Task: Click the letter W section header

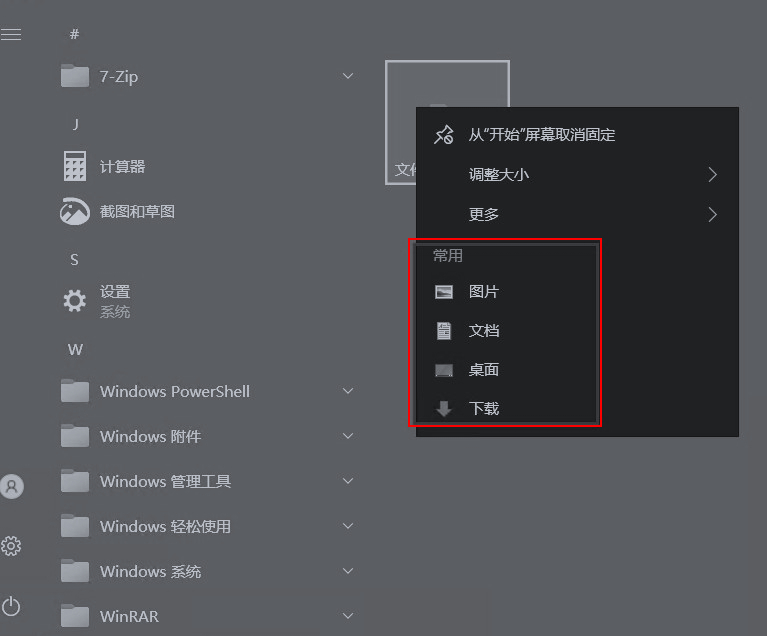Action: point(75,350)
